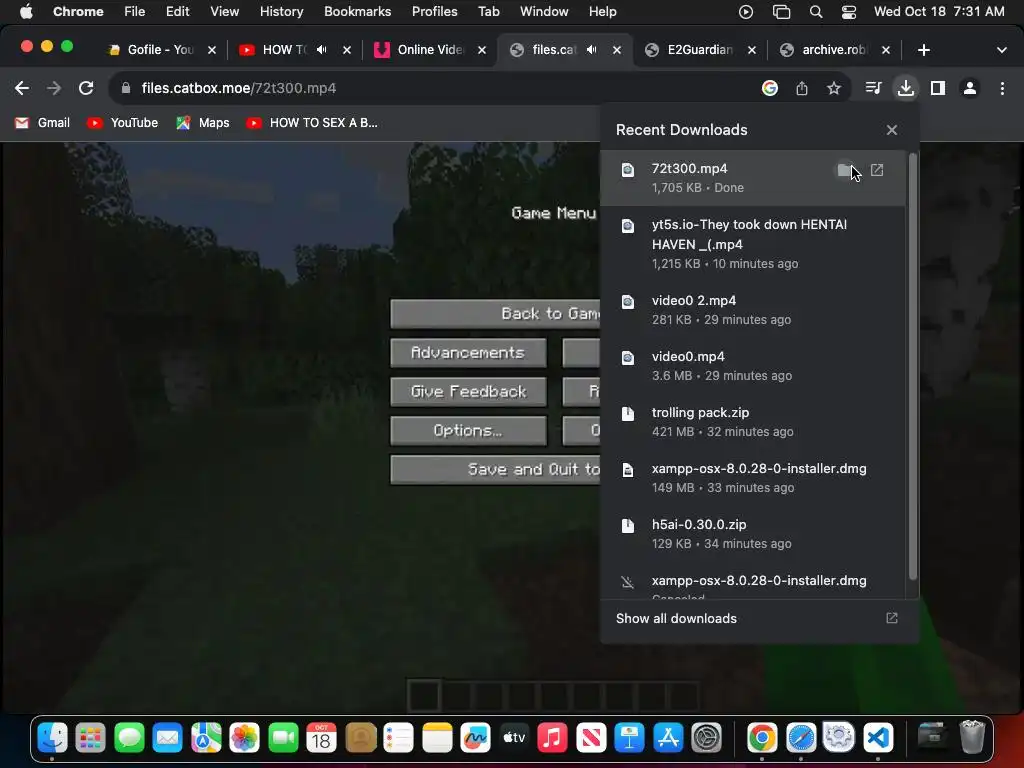Open the Maps bookmark
The height and width of the screenshot is (768, 1024).
tap(203, 123)
